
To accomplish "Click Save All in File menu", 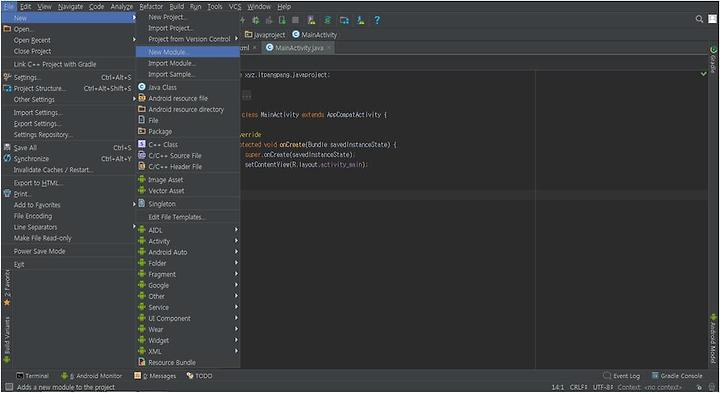I will 69,148.
